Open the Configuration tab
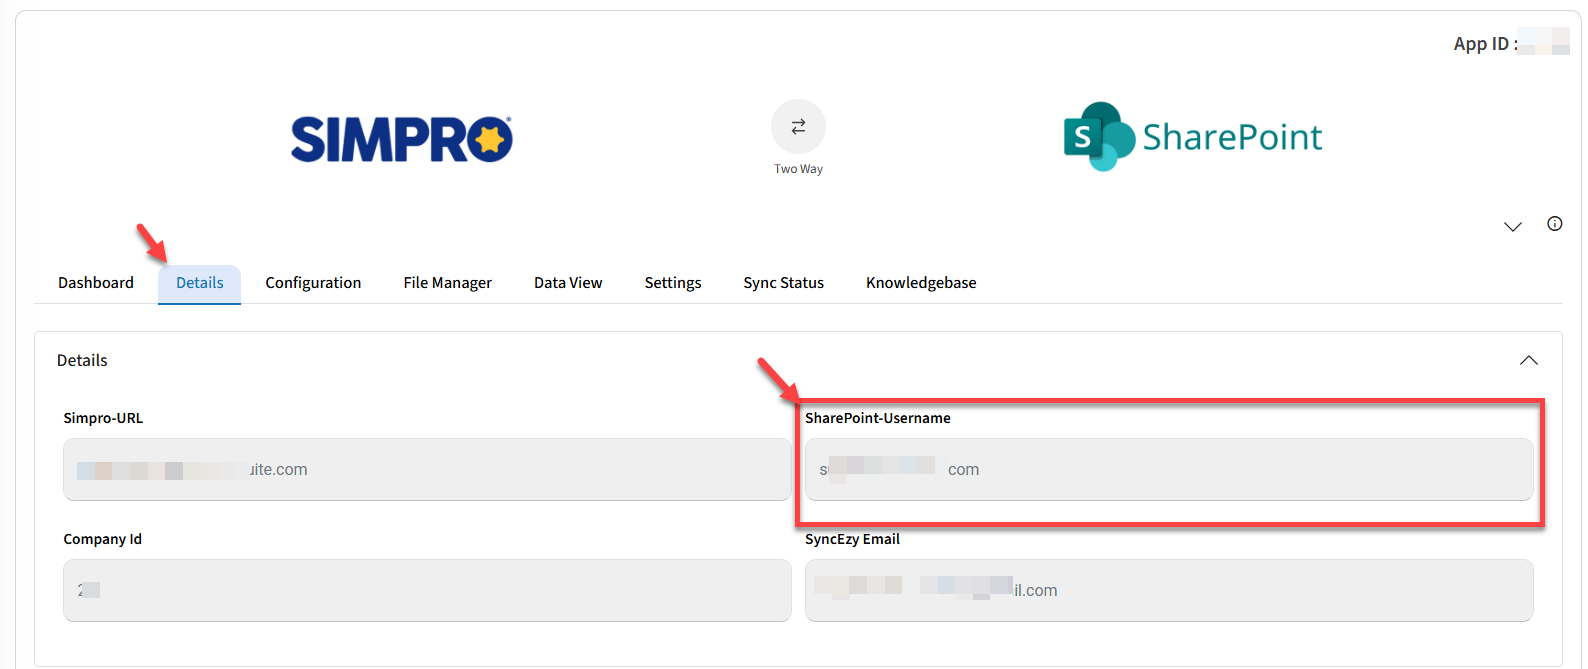Image resolution: width=1588 pixels, height=669 pixels. (x=313, y=283)
